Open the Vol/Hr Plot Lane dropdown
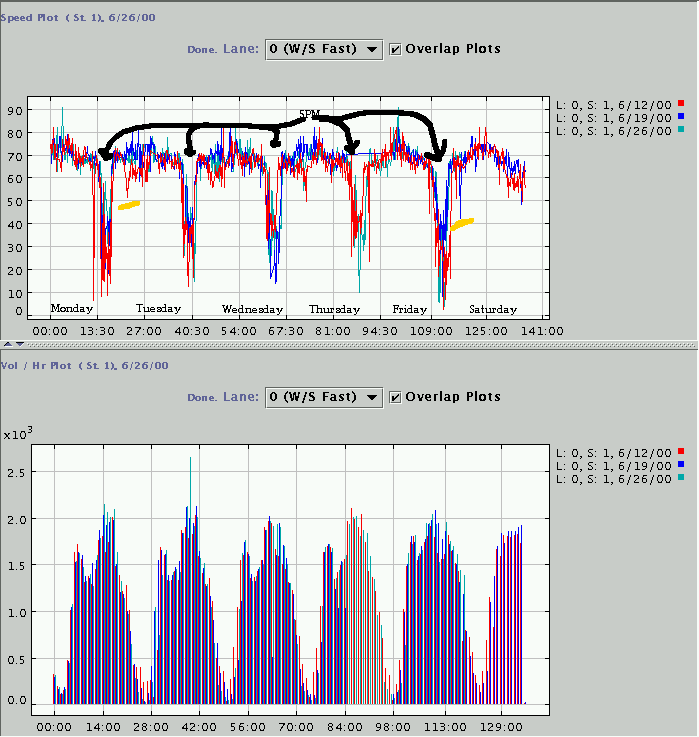Image resolution: width=699 pixels, height=737 pixels. point(323,397)
